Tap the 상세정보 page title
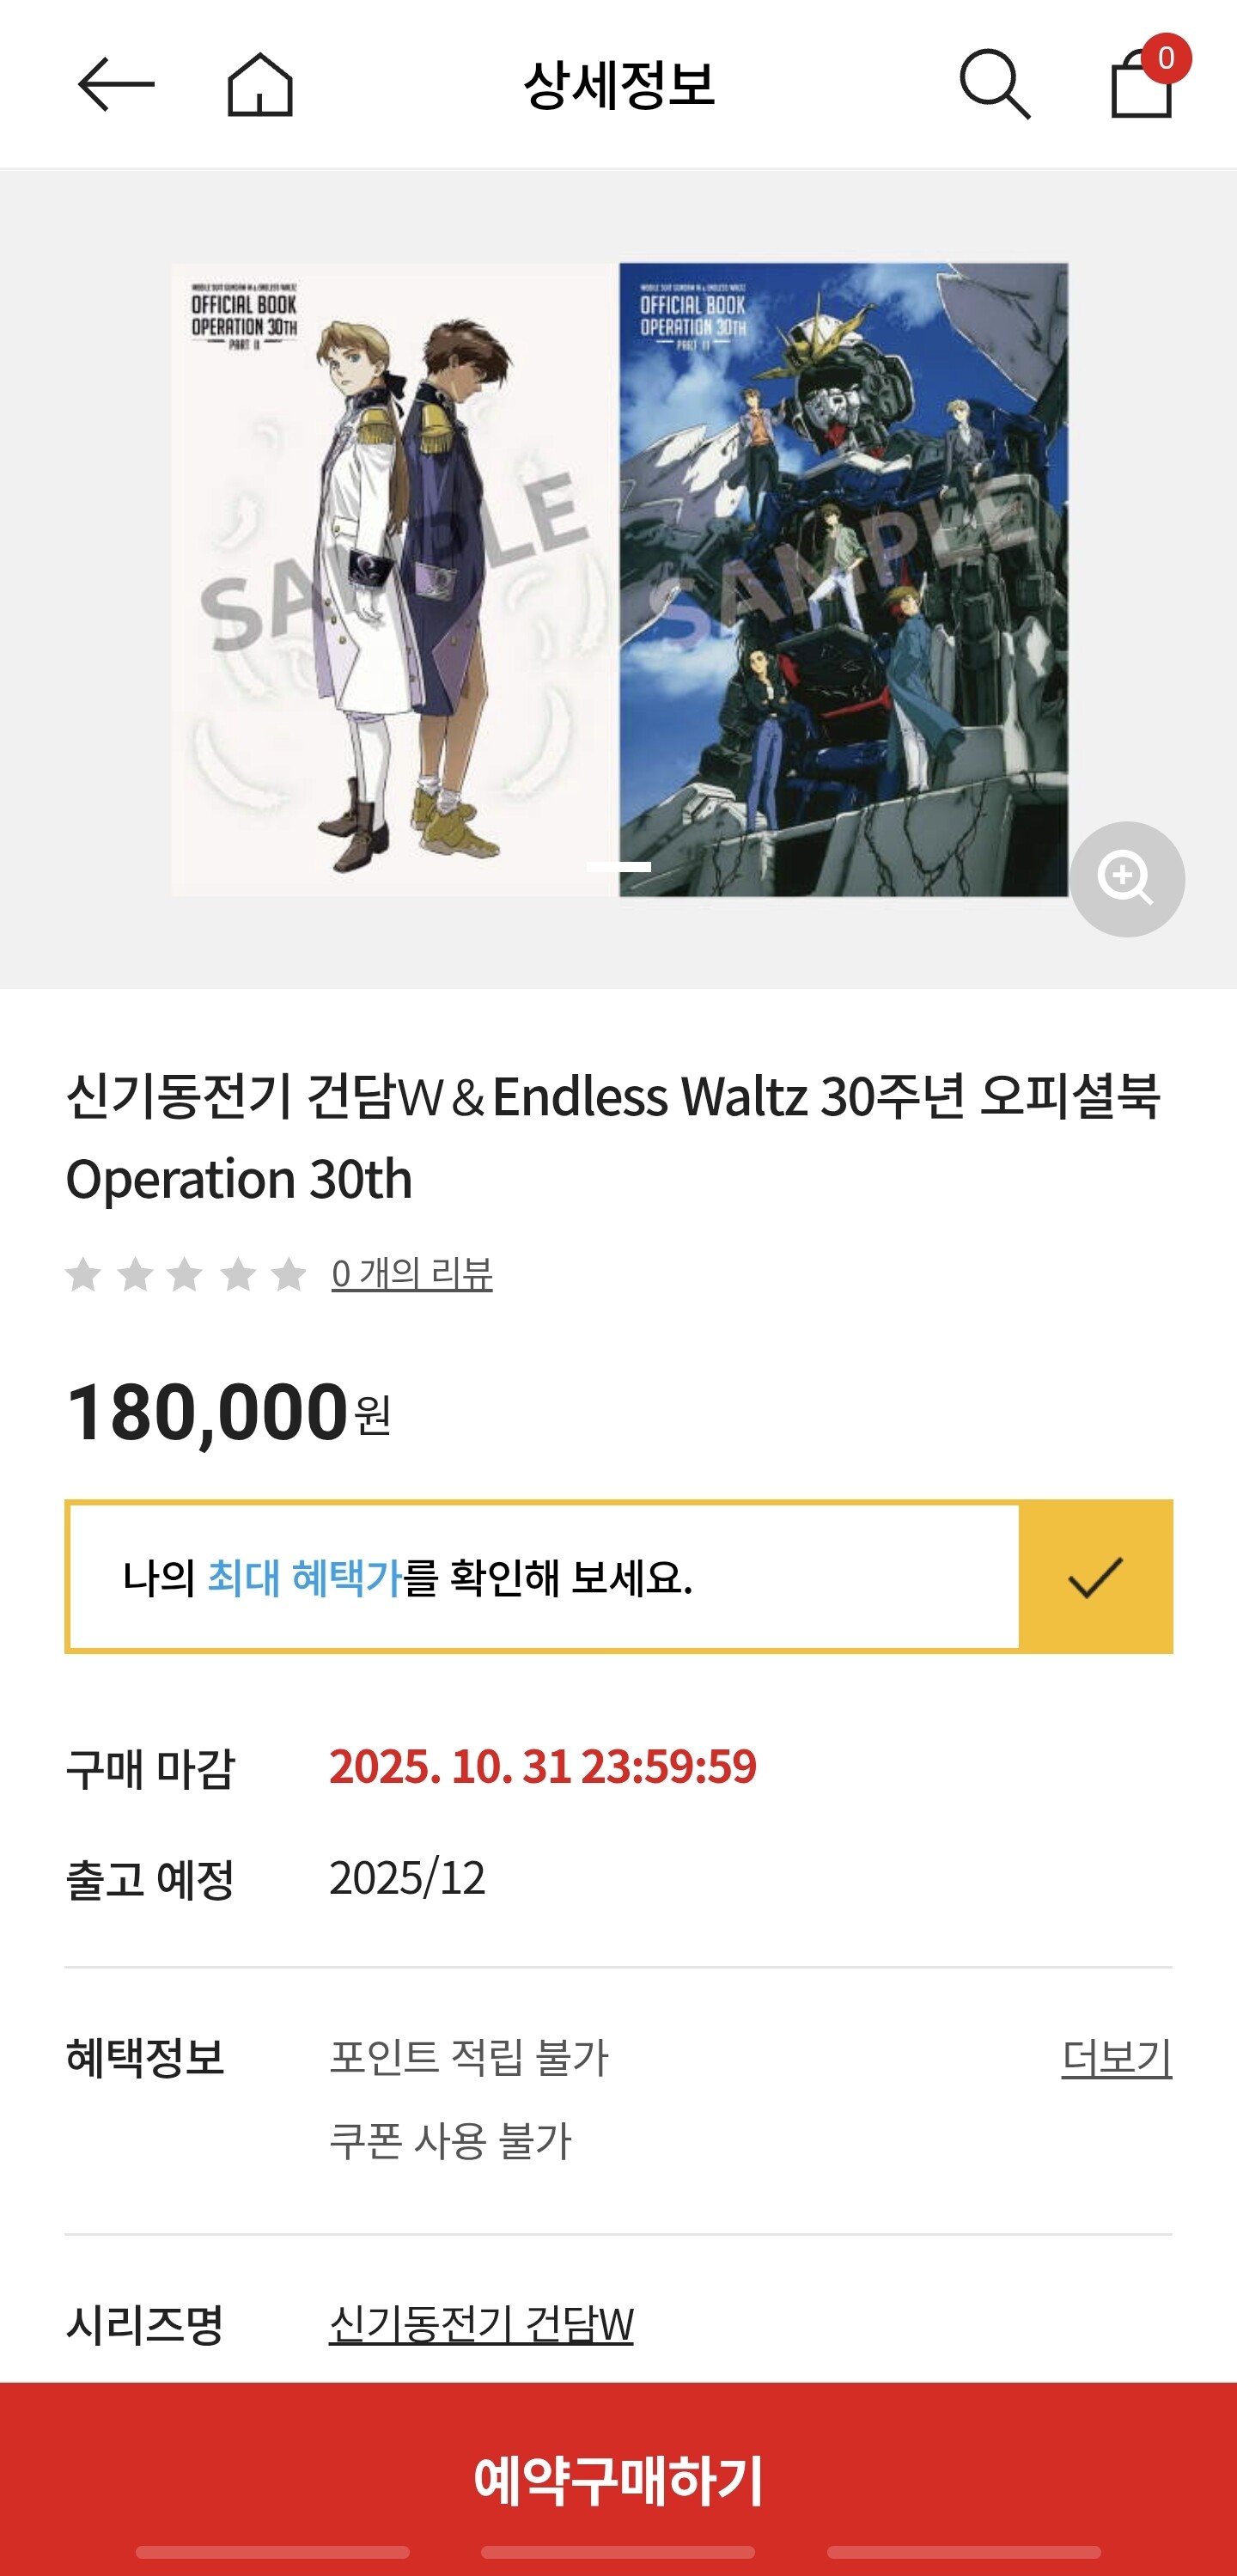The image size is (1237, 2576). click(x=619, y=84)
